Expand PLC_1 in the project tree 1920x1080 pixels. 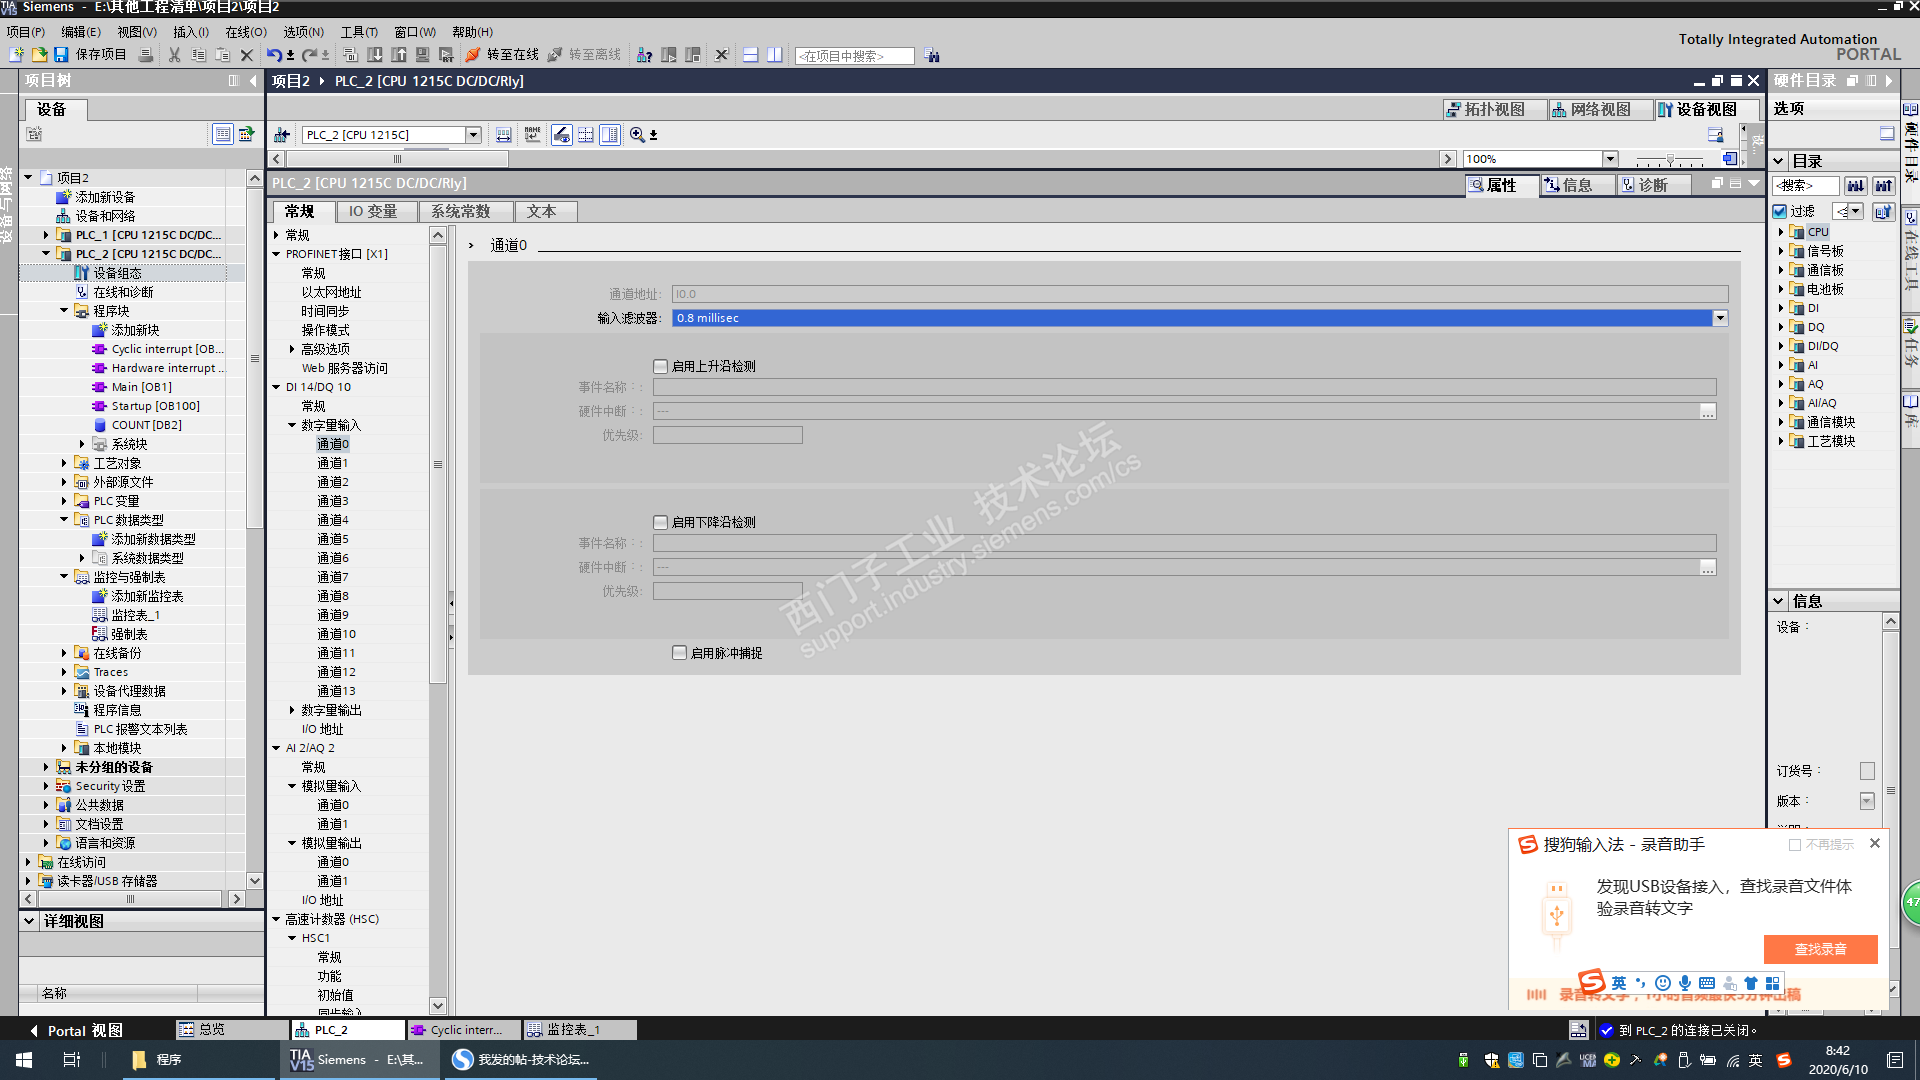click(x=46, y=235)
